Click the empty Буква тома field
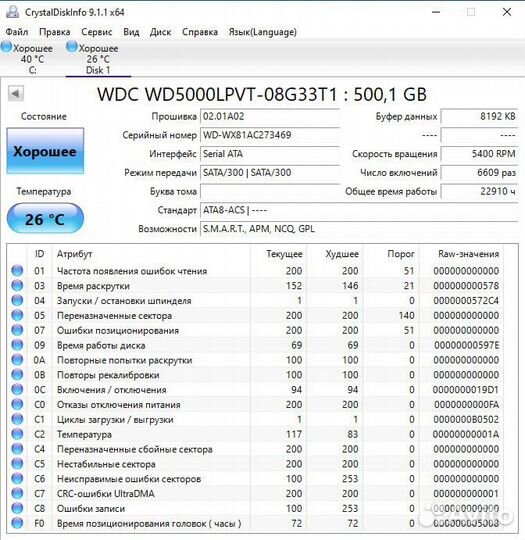The image size is (525, 540). coord(270,191)
